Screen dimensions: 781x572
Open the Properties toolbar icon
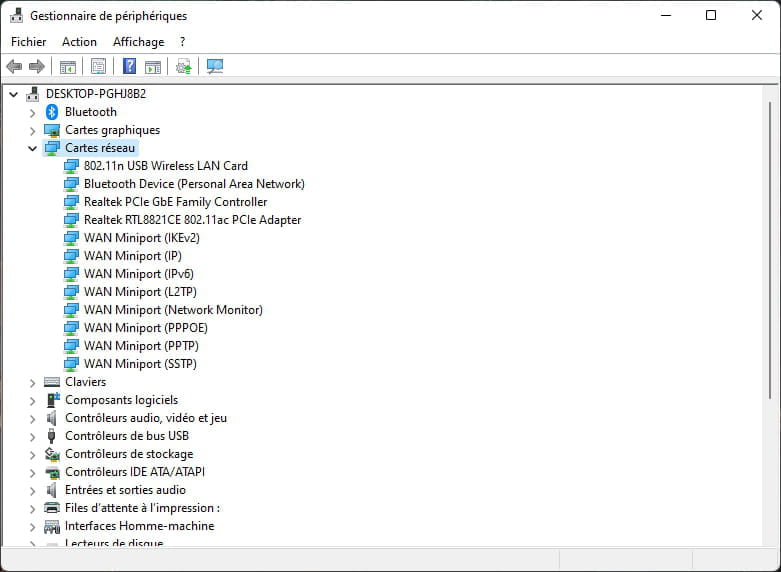pyautogui.click(x=98, y=66)
